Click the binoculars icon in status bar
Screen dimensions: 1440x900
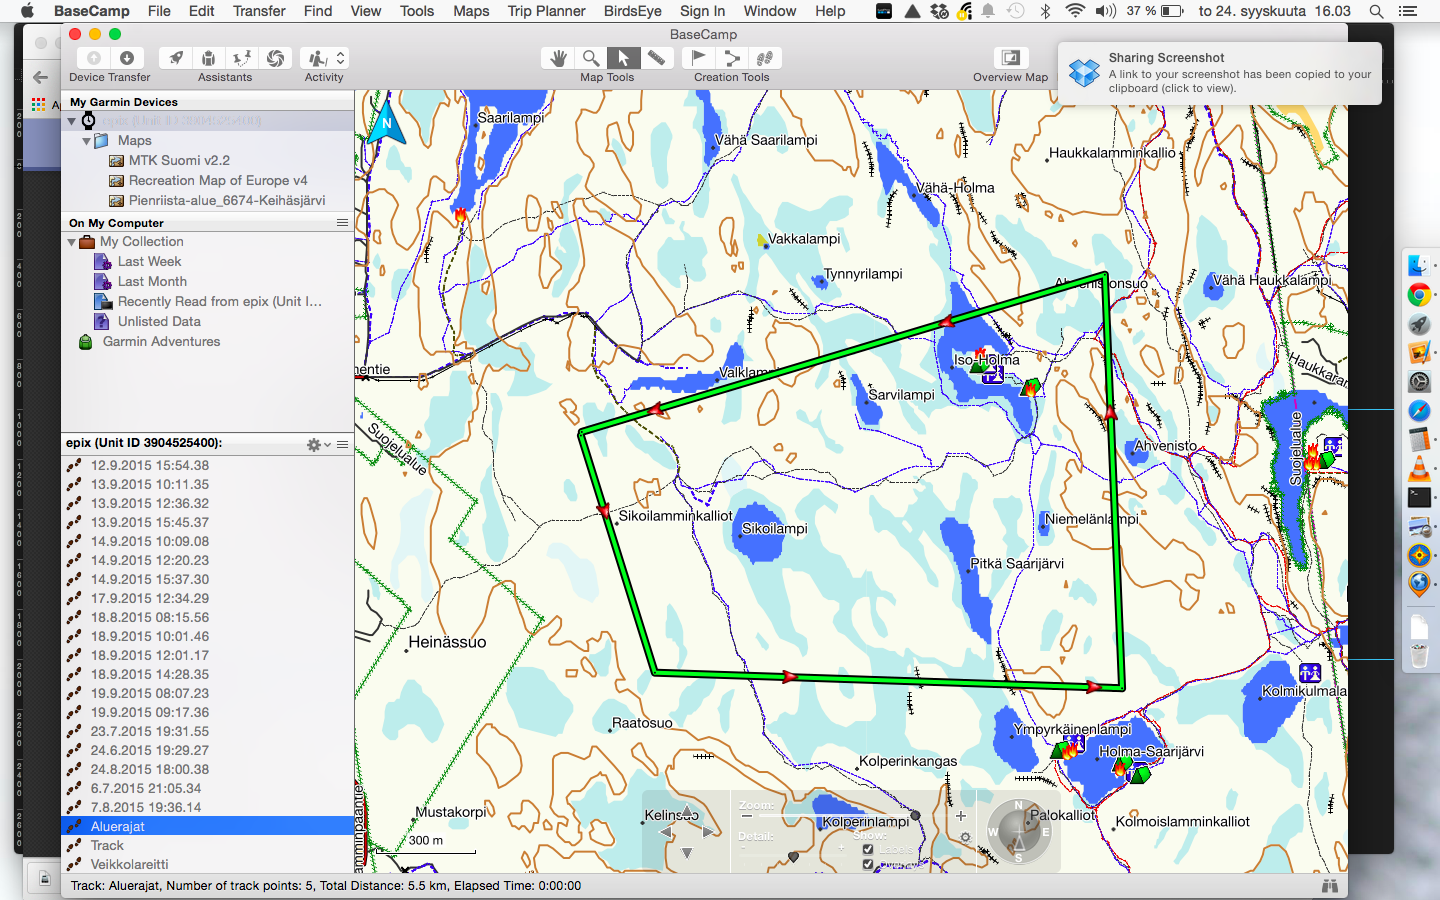[1330, 886]
